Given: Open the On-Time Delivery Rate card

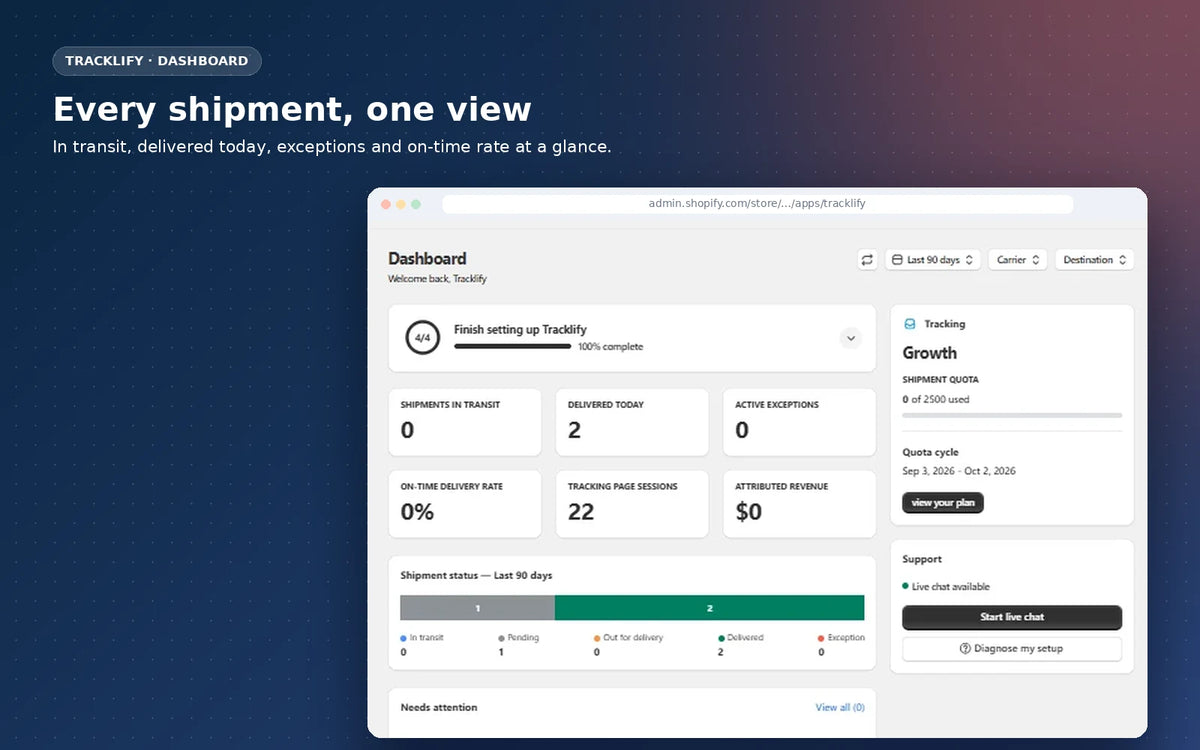Looking at the screenshot, I should tap(465, 504).
